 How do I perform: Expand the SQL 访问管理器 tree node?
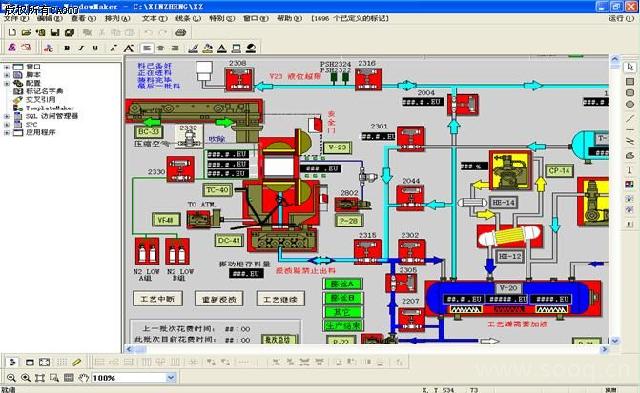click(7, 116)
